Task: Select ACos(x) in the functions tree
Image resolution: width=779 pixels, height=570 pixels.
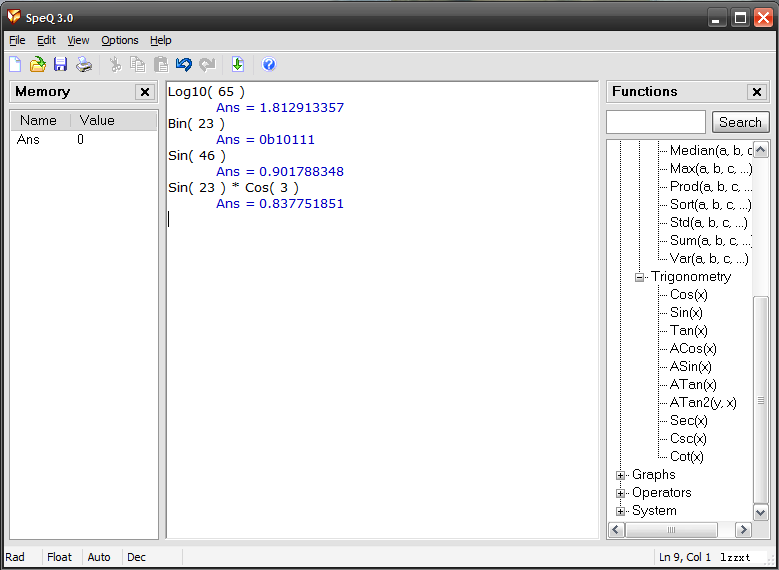Action: click(693, 348)
